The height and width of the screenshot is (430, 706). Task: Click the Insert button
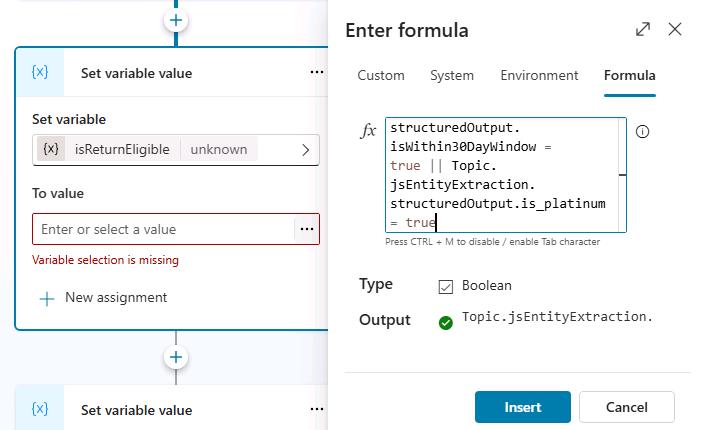(522, 407)
